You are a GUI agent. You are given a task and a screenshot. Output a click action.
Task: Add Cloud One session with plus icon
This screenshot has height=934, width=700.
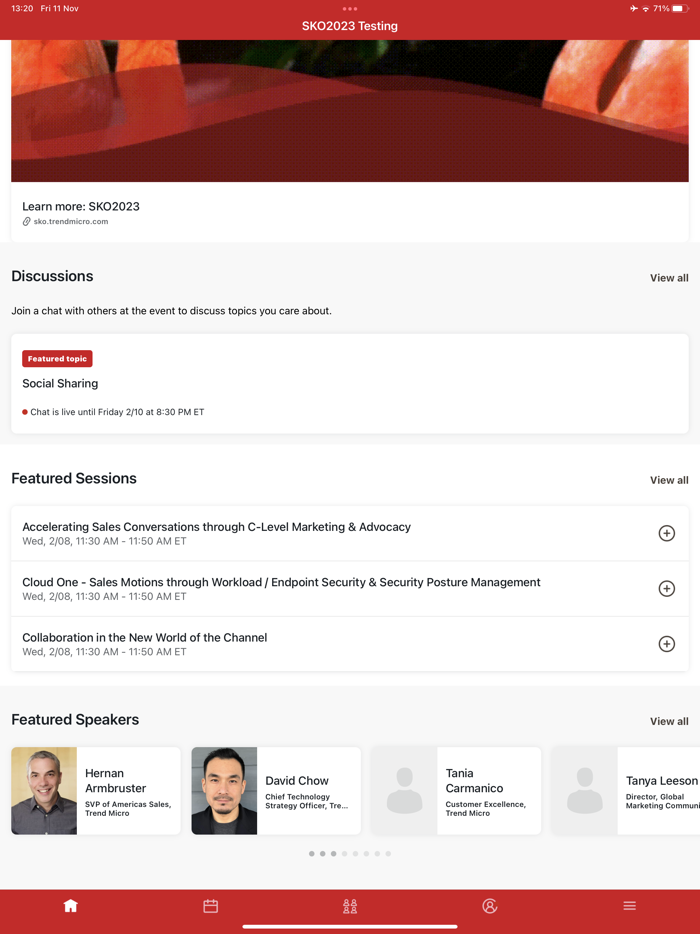[667, 589]
